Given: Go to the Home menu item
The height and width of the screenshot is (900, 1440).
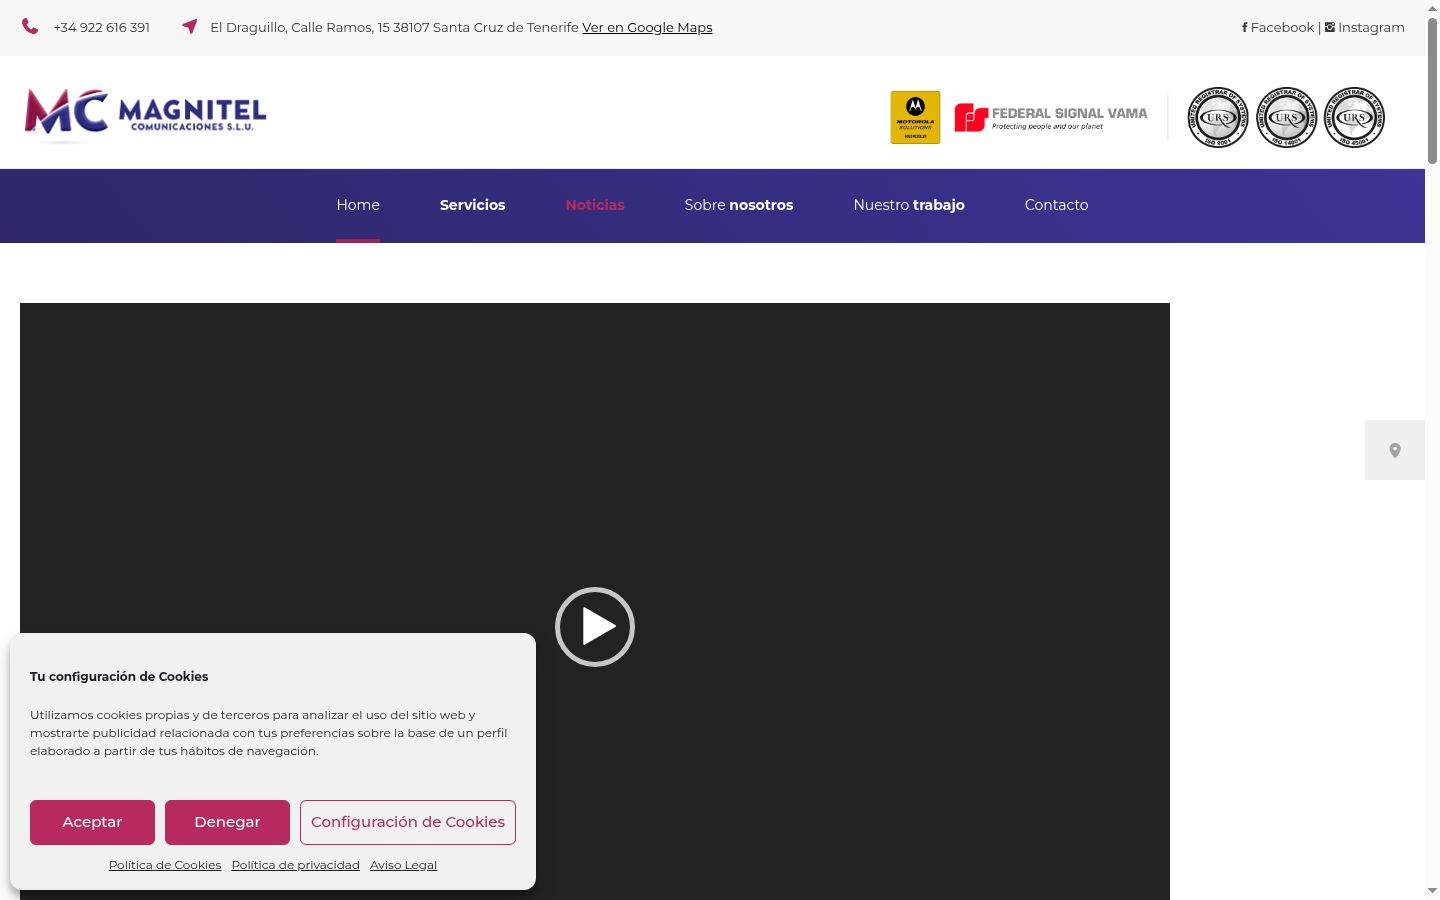Looking at the screenshot, I should 358,205.
